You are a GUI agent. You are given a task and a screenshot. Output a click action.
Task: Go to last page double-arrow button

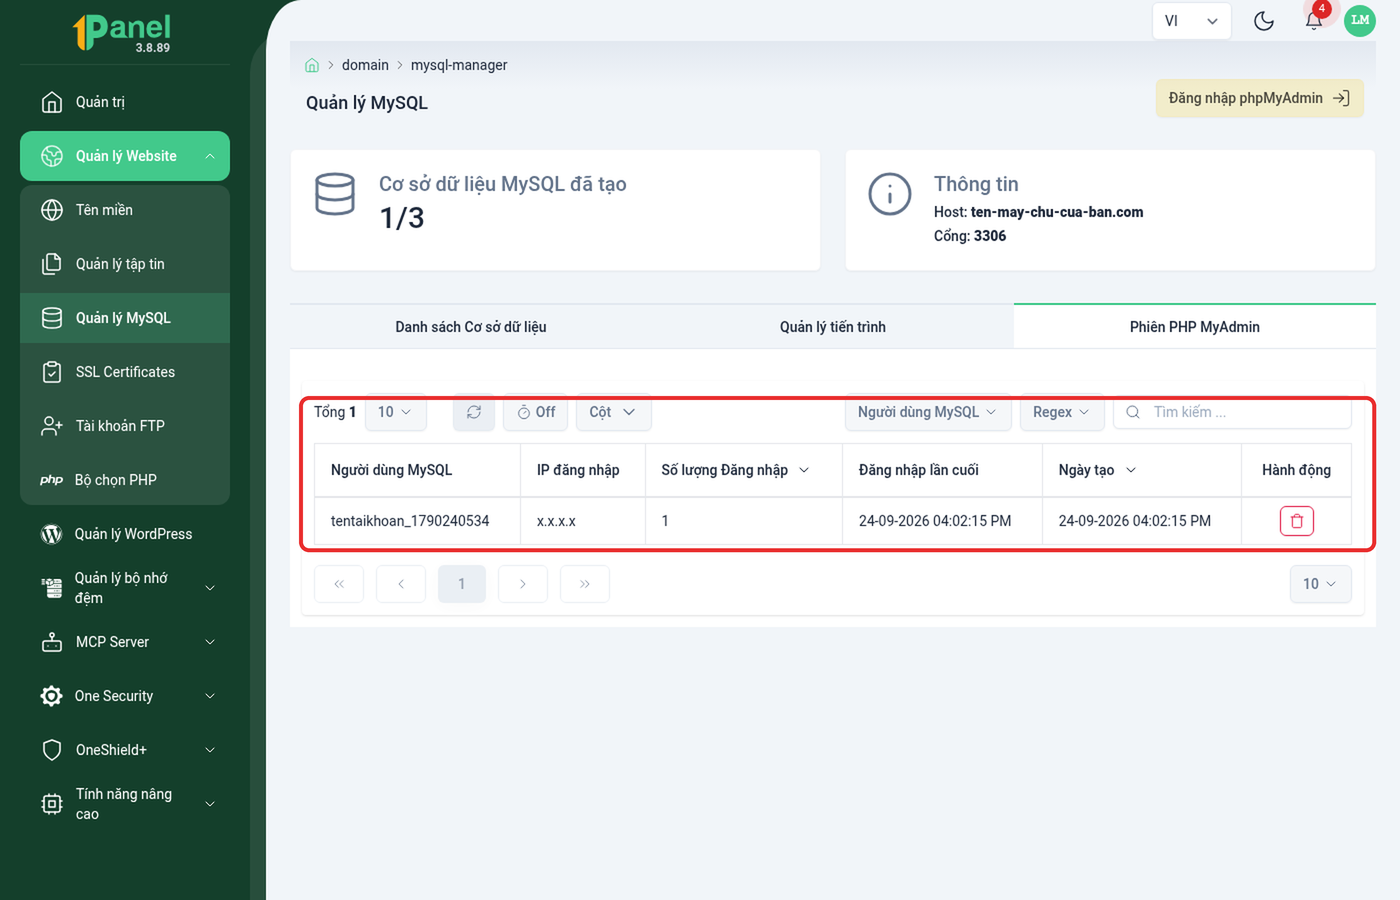pos(585,584)
